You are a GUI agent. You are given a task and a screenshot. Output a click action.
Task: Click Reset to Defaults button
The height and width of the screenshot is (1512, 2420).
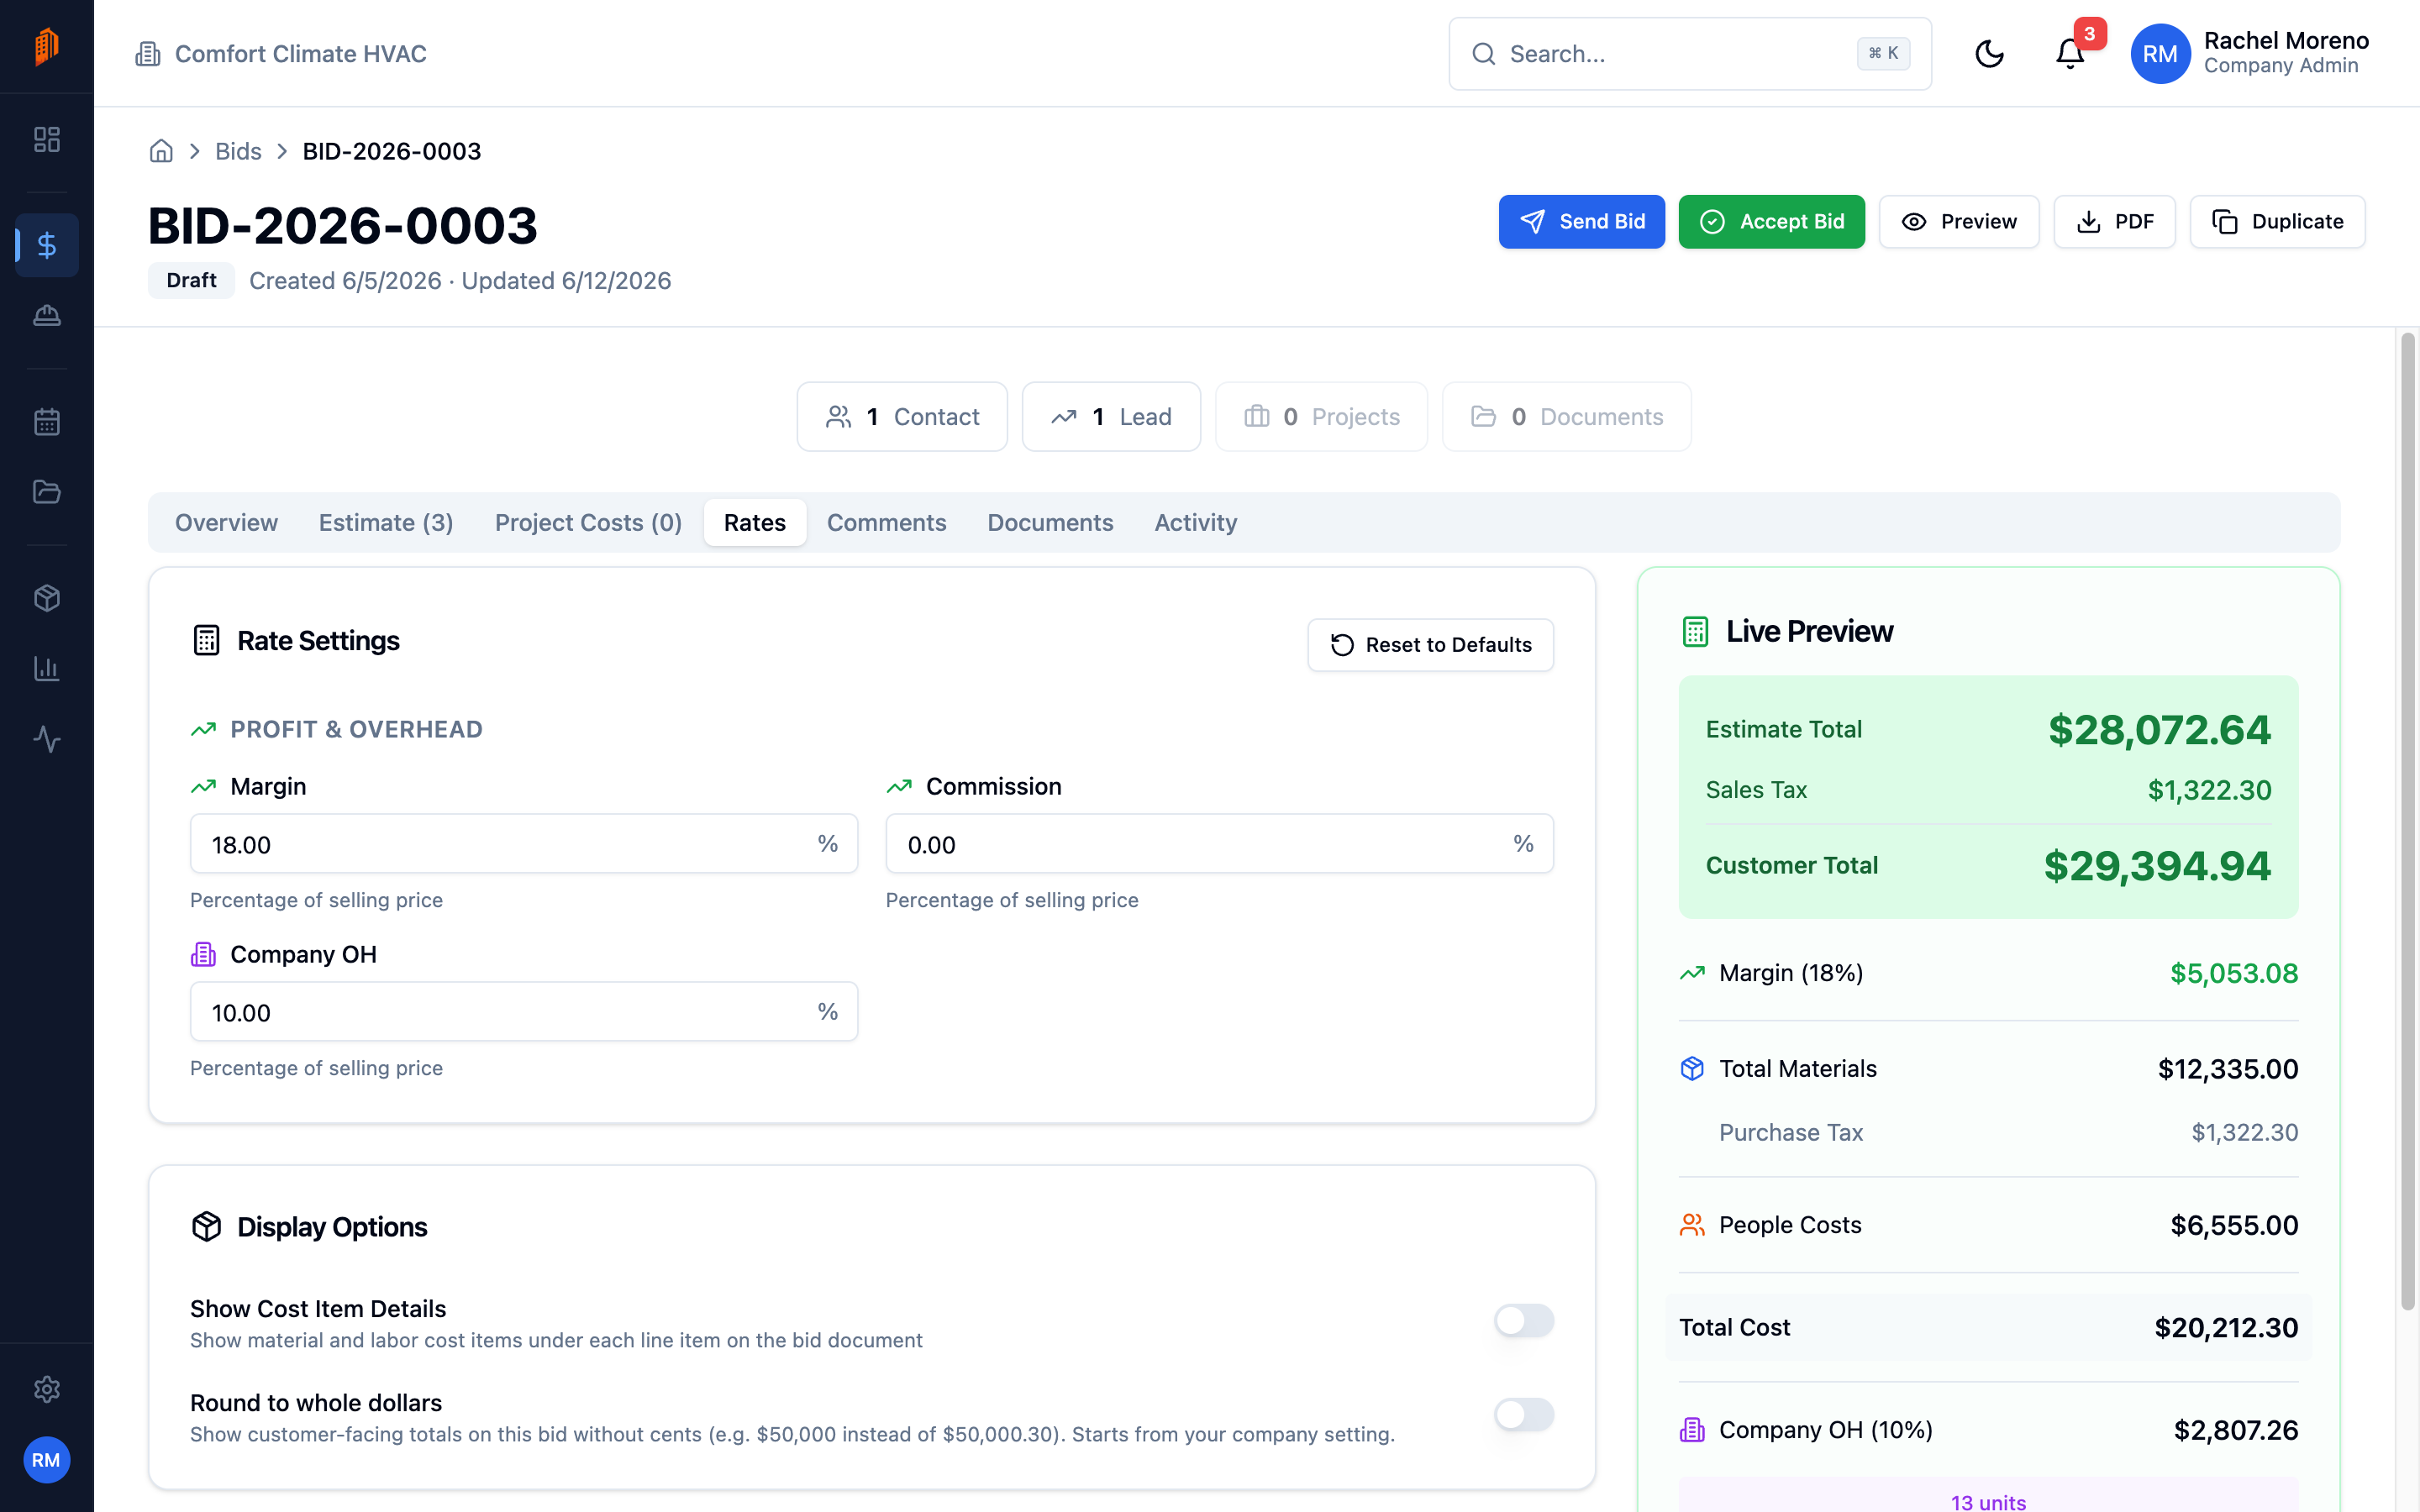pos(1430,645)
